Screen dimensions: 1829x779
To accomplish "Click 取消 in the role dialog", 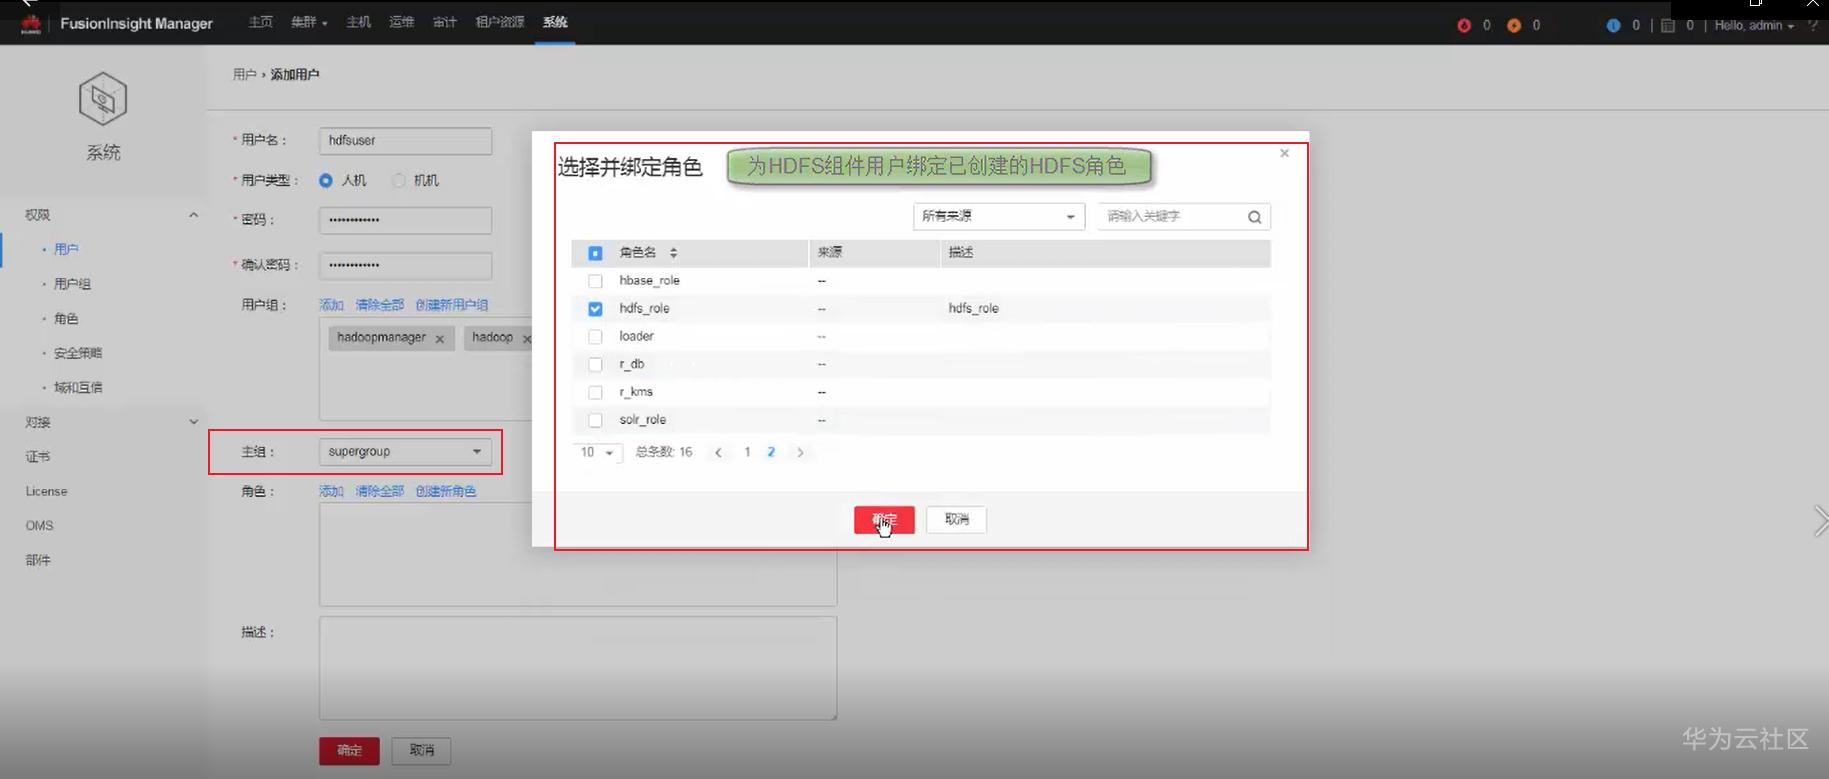I will (957, 520).
